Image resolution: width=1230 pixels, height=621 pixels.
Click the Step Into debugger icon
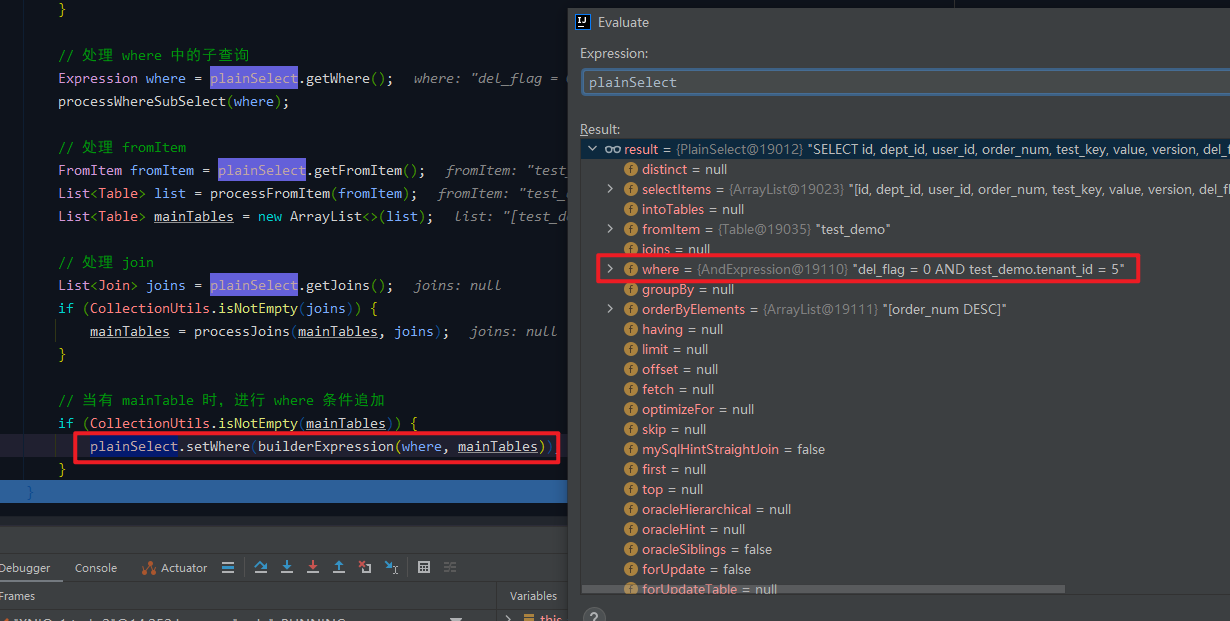(x=287, y=567)
